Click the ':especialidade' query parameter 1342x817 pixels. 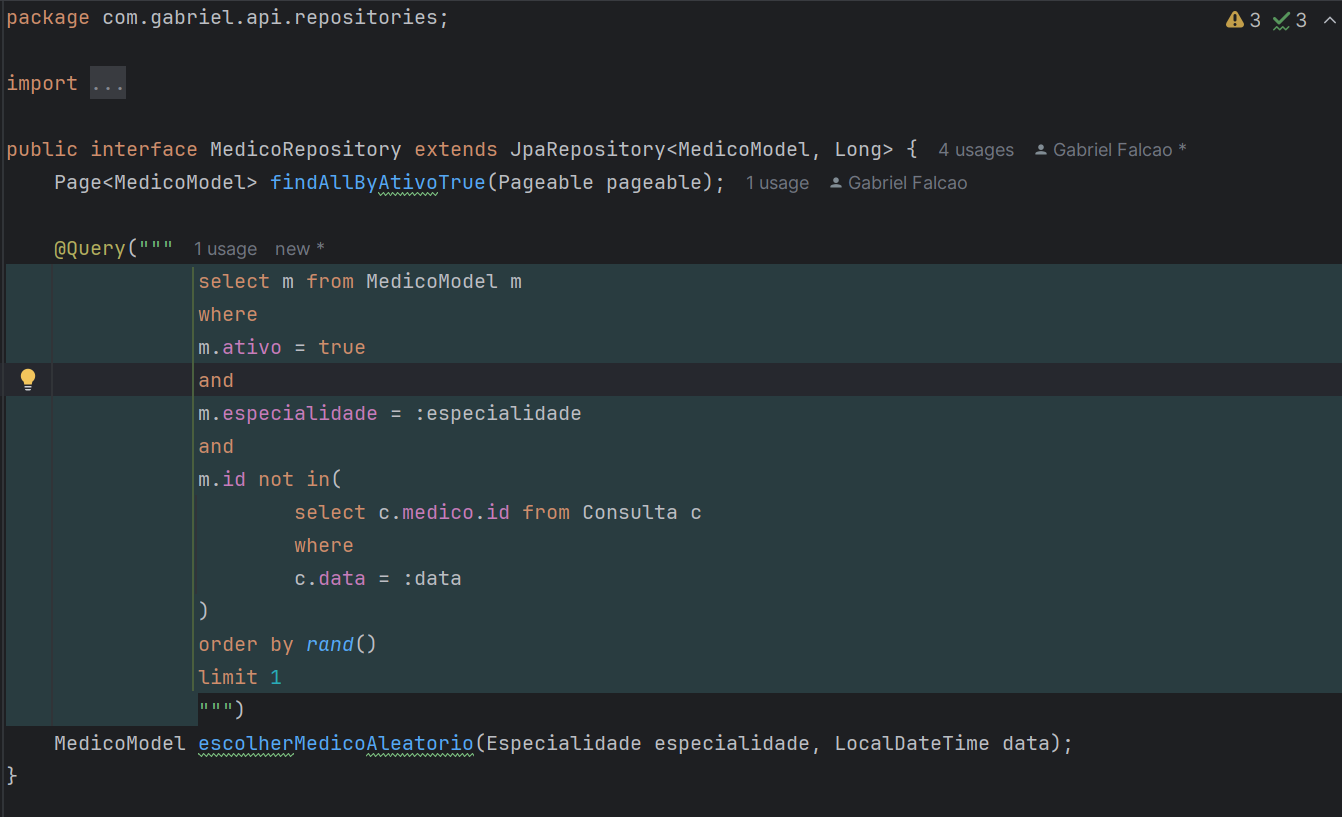[498, 414]
